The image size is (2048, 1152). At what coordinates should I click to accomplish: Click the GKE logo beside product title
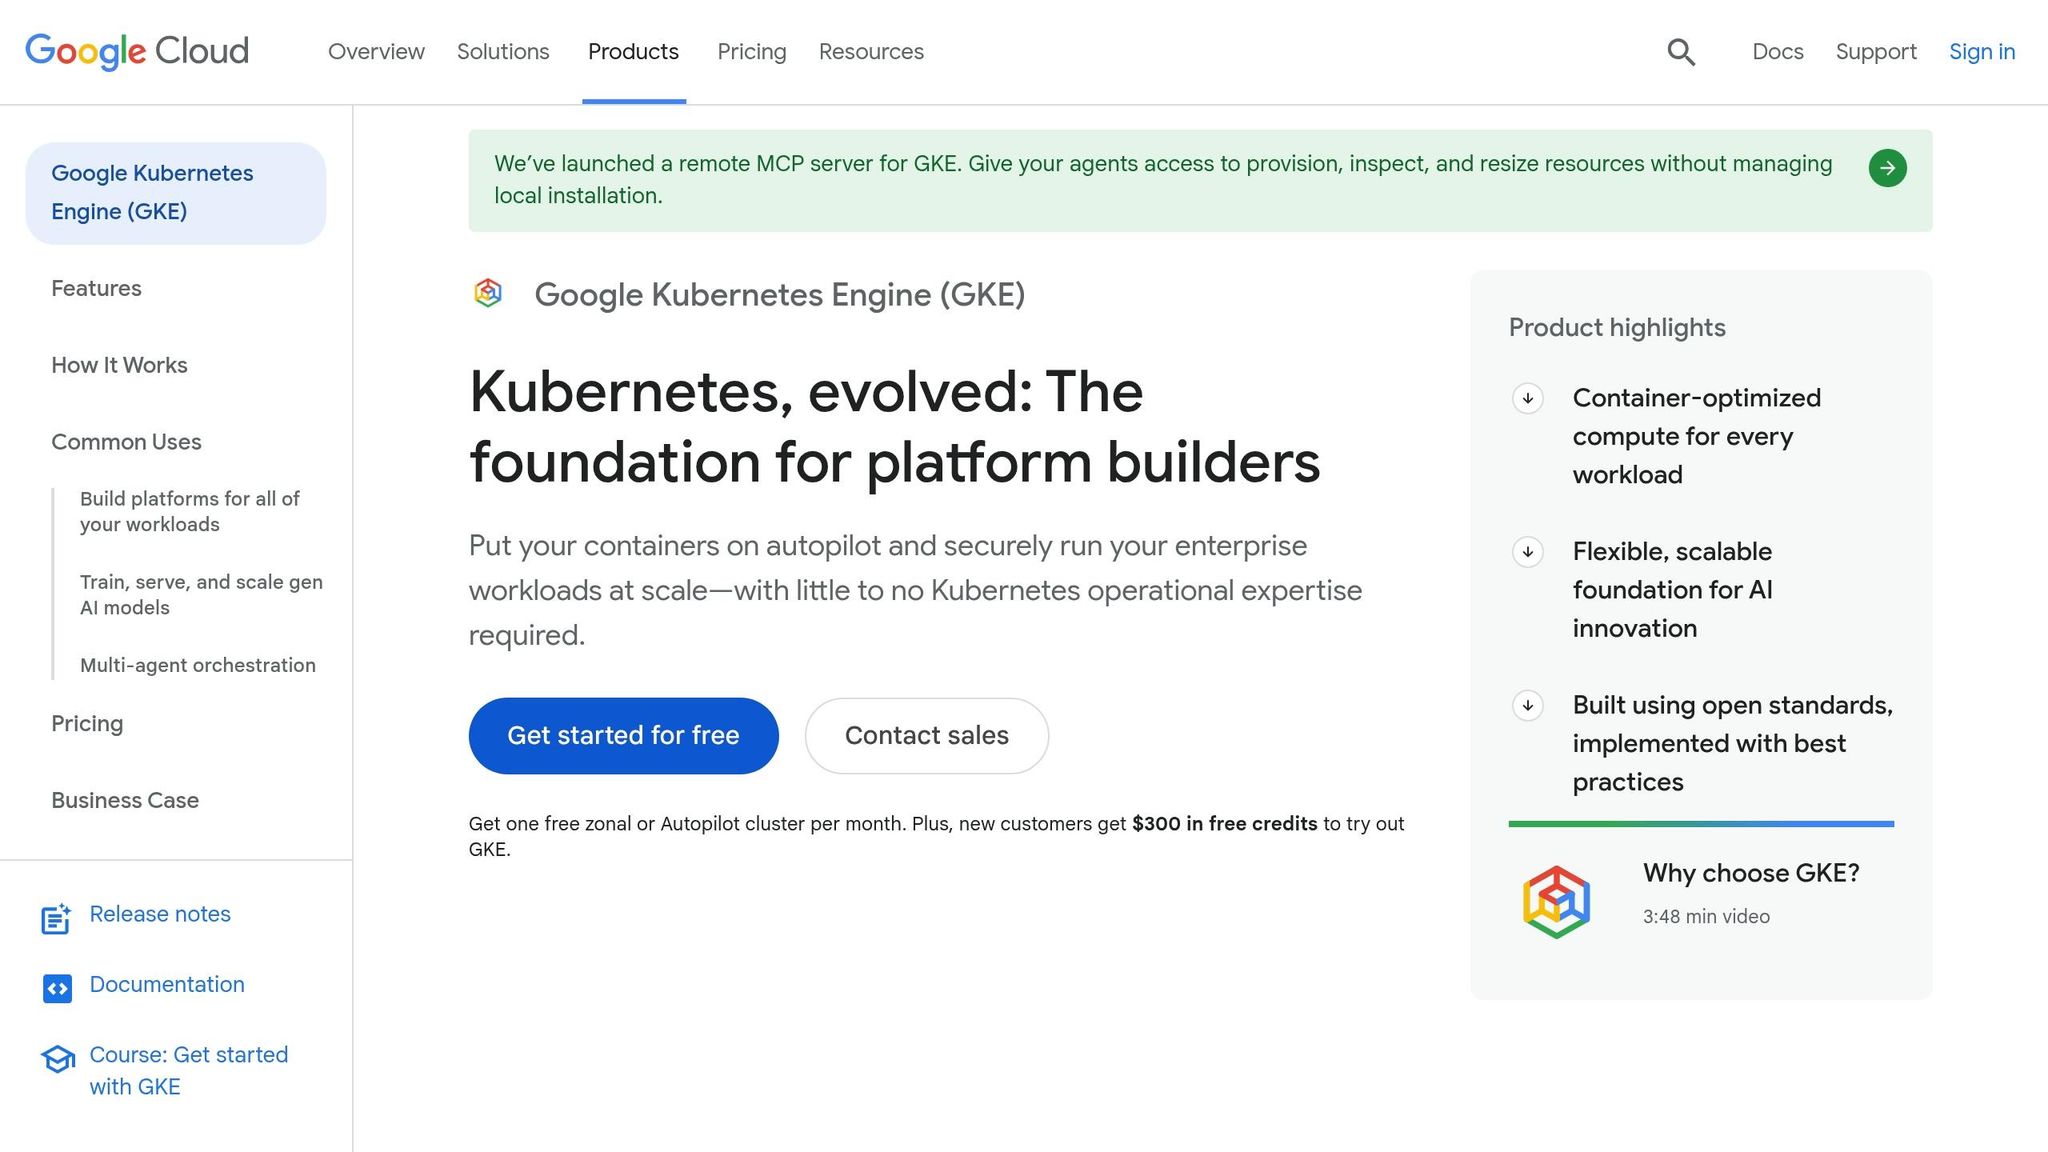click(x=488, y=293)
